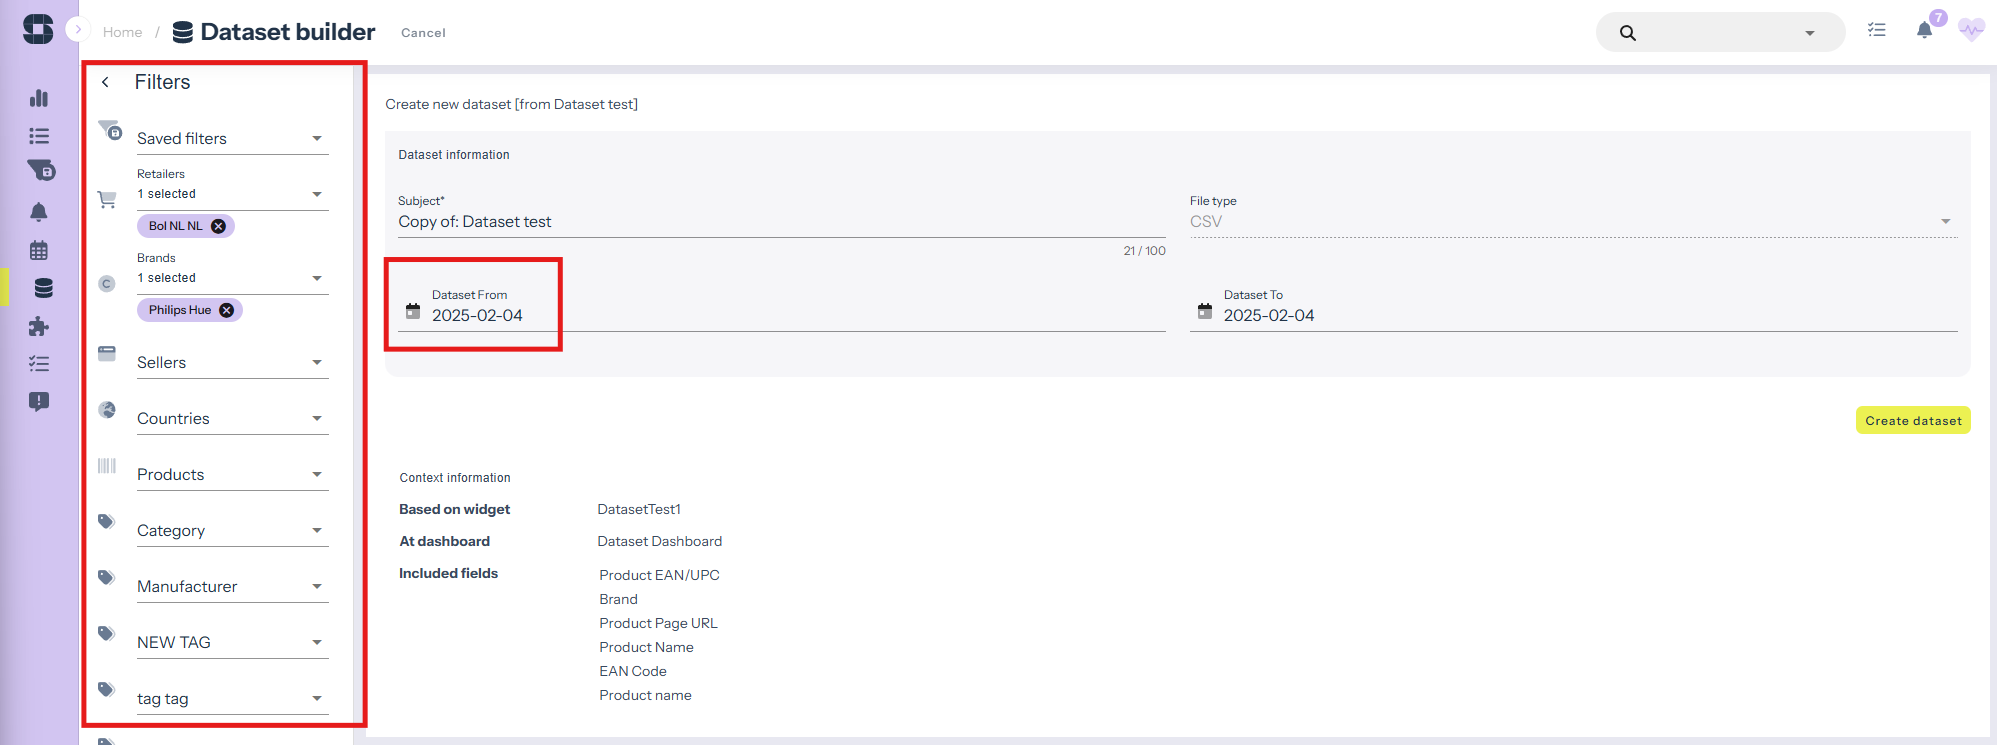Viewport: 1997px width, 745px height.
Task: Collapse the Filters panel with back arrow
Action: pos(105,82)
